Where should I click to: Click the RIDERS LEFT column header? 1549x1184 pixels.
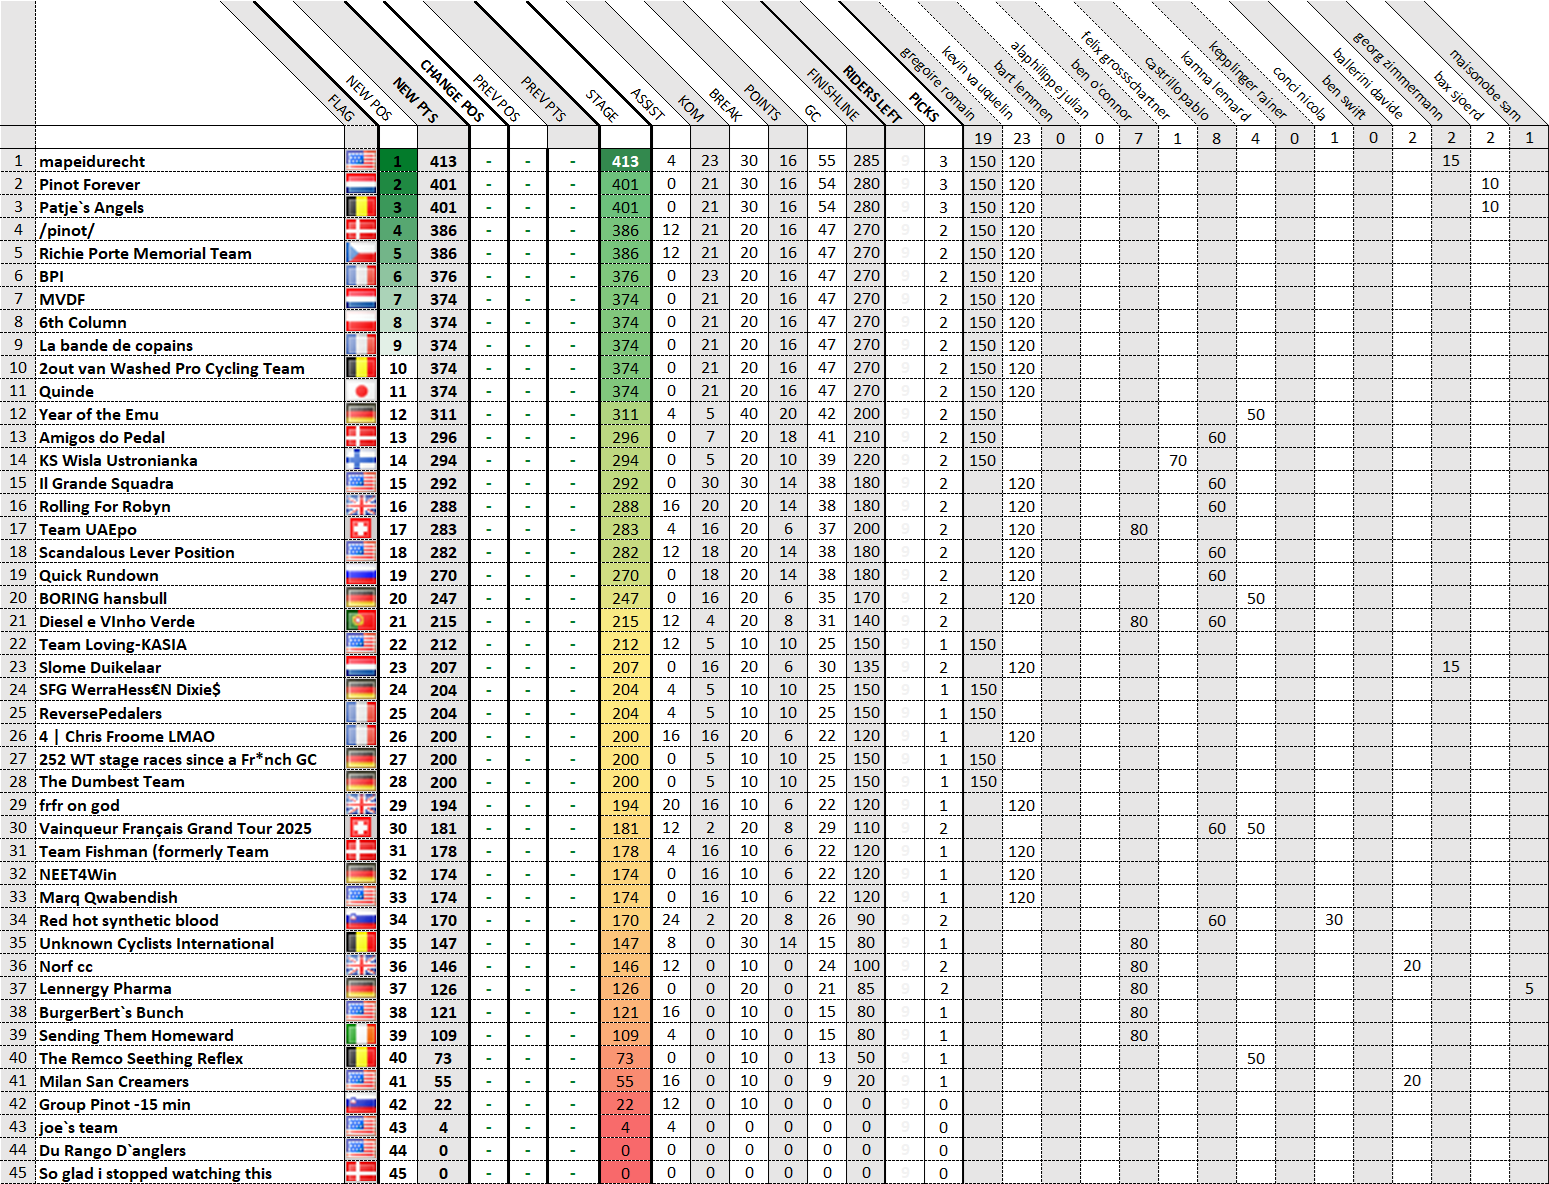tap(872, 94)
